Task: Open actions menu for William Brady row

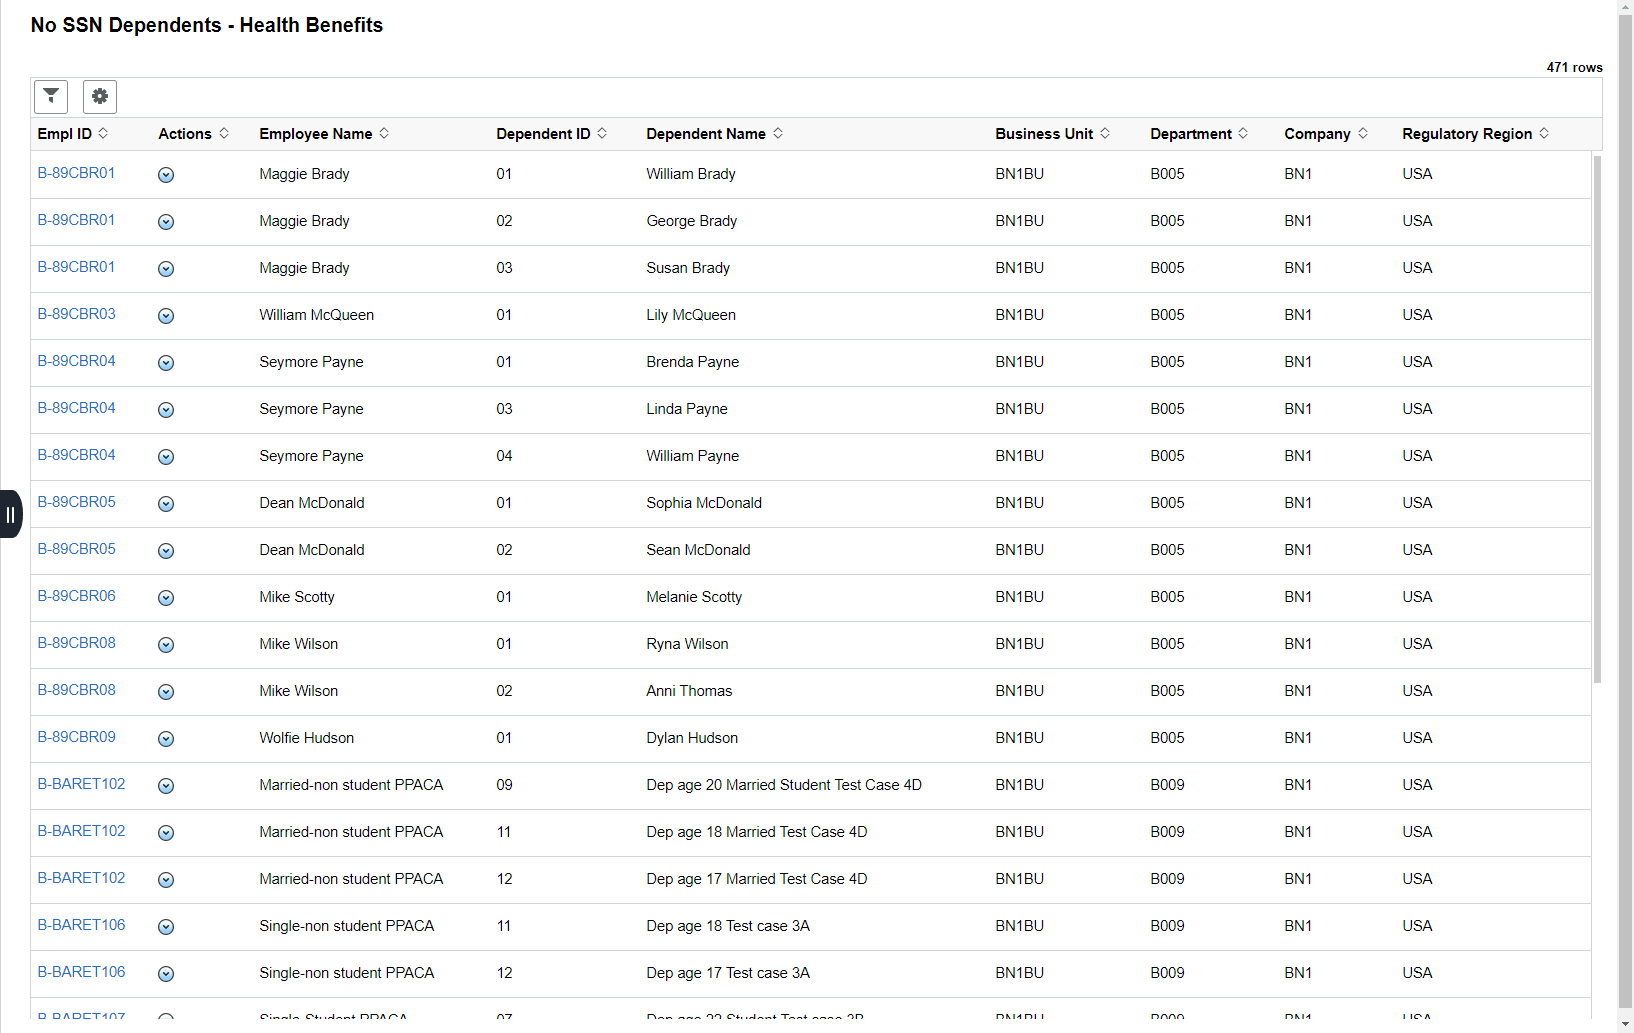Action: pos(166,175)
